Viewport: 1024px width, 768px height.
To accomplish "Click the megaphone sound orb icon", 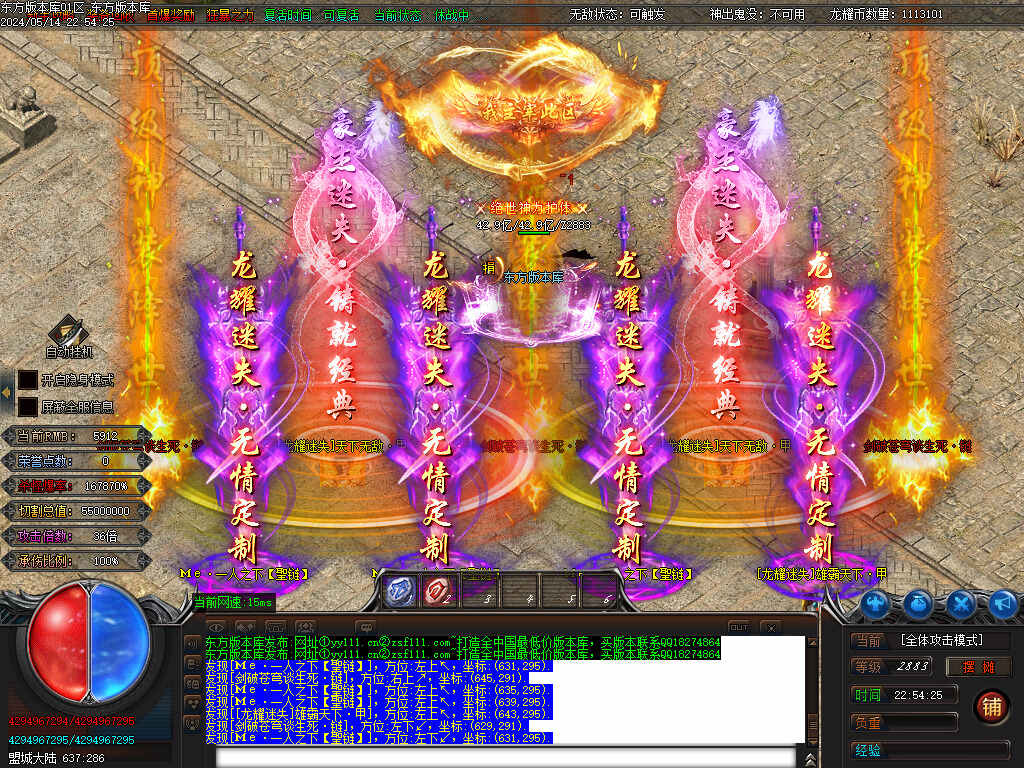I will 1003,604.
